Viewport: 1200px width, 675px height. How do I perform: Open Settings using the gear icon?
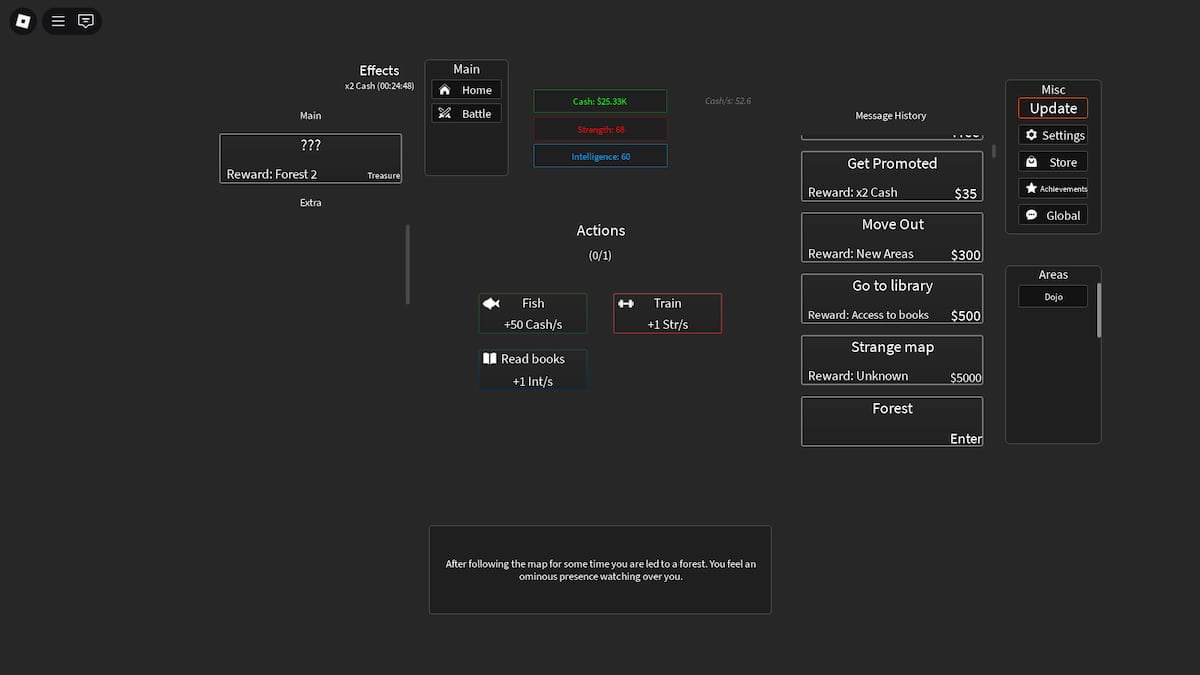point(1031,134)
